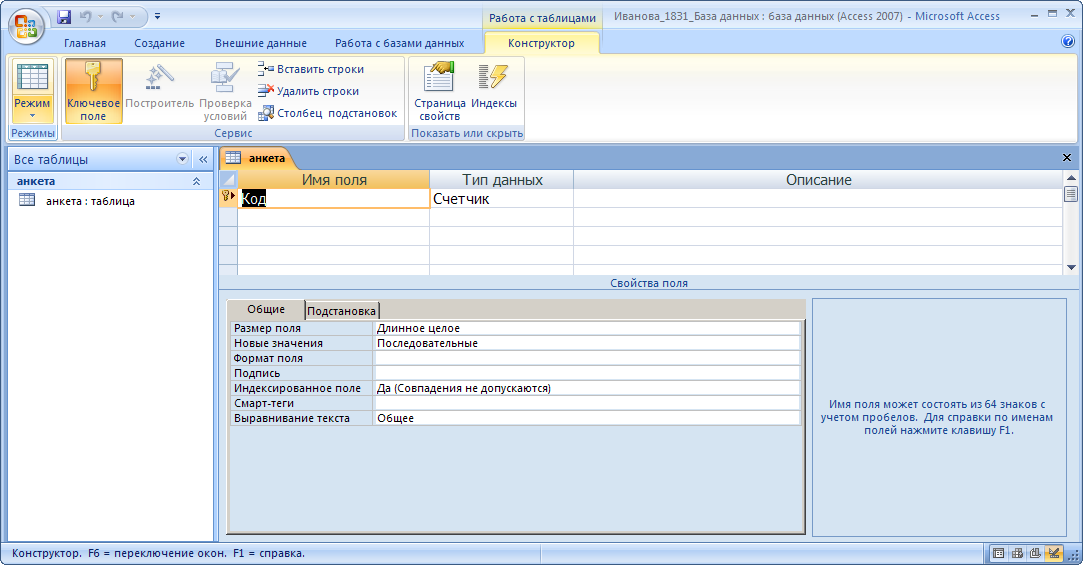Open the Работа с базами данных tab
The height and width of the screenshot is (565, 1083).
click(x=399, y=43)
